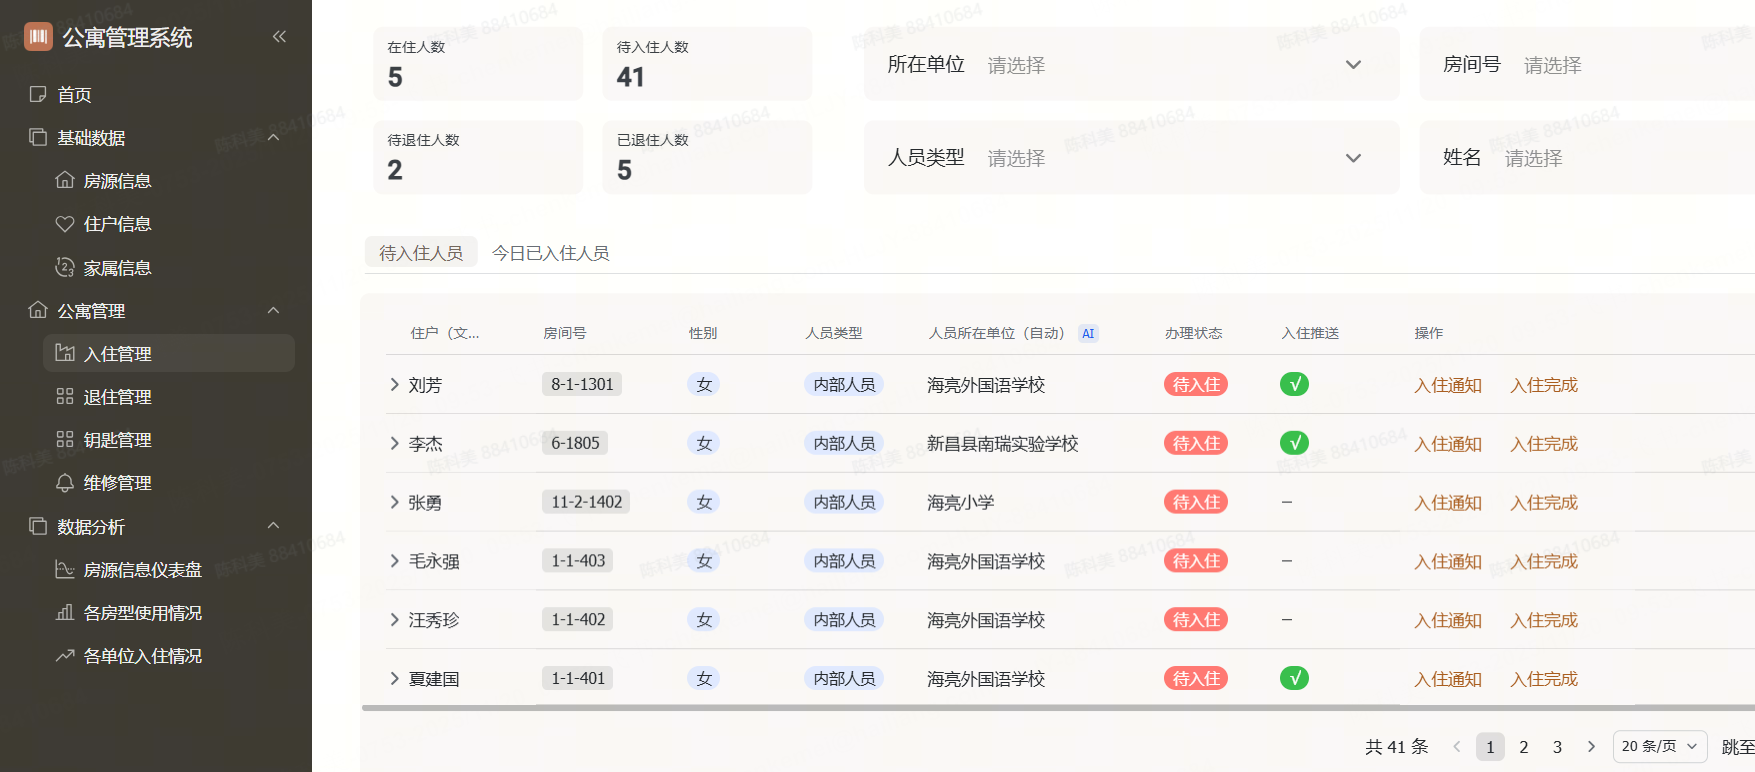Open 房源信息仪表盘 dashboard item

[x=142, y=570]
